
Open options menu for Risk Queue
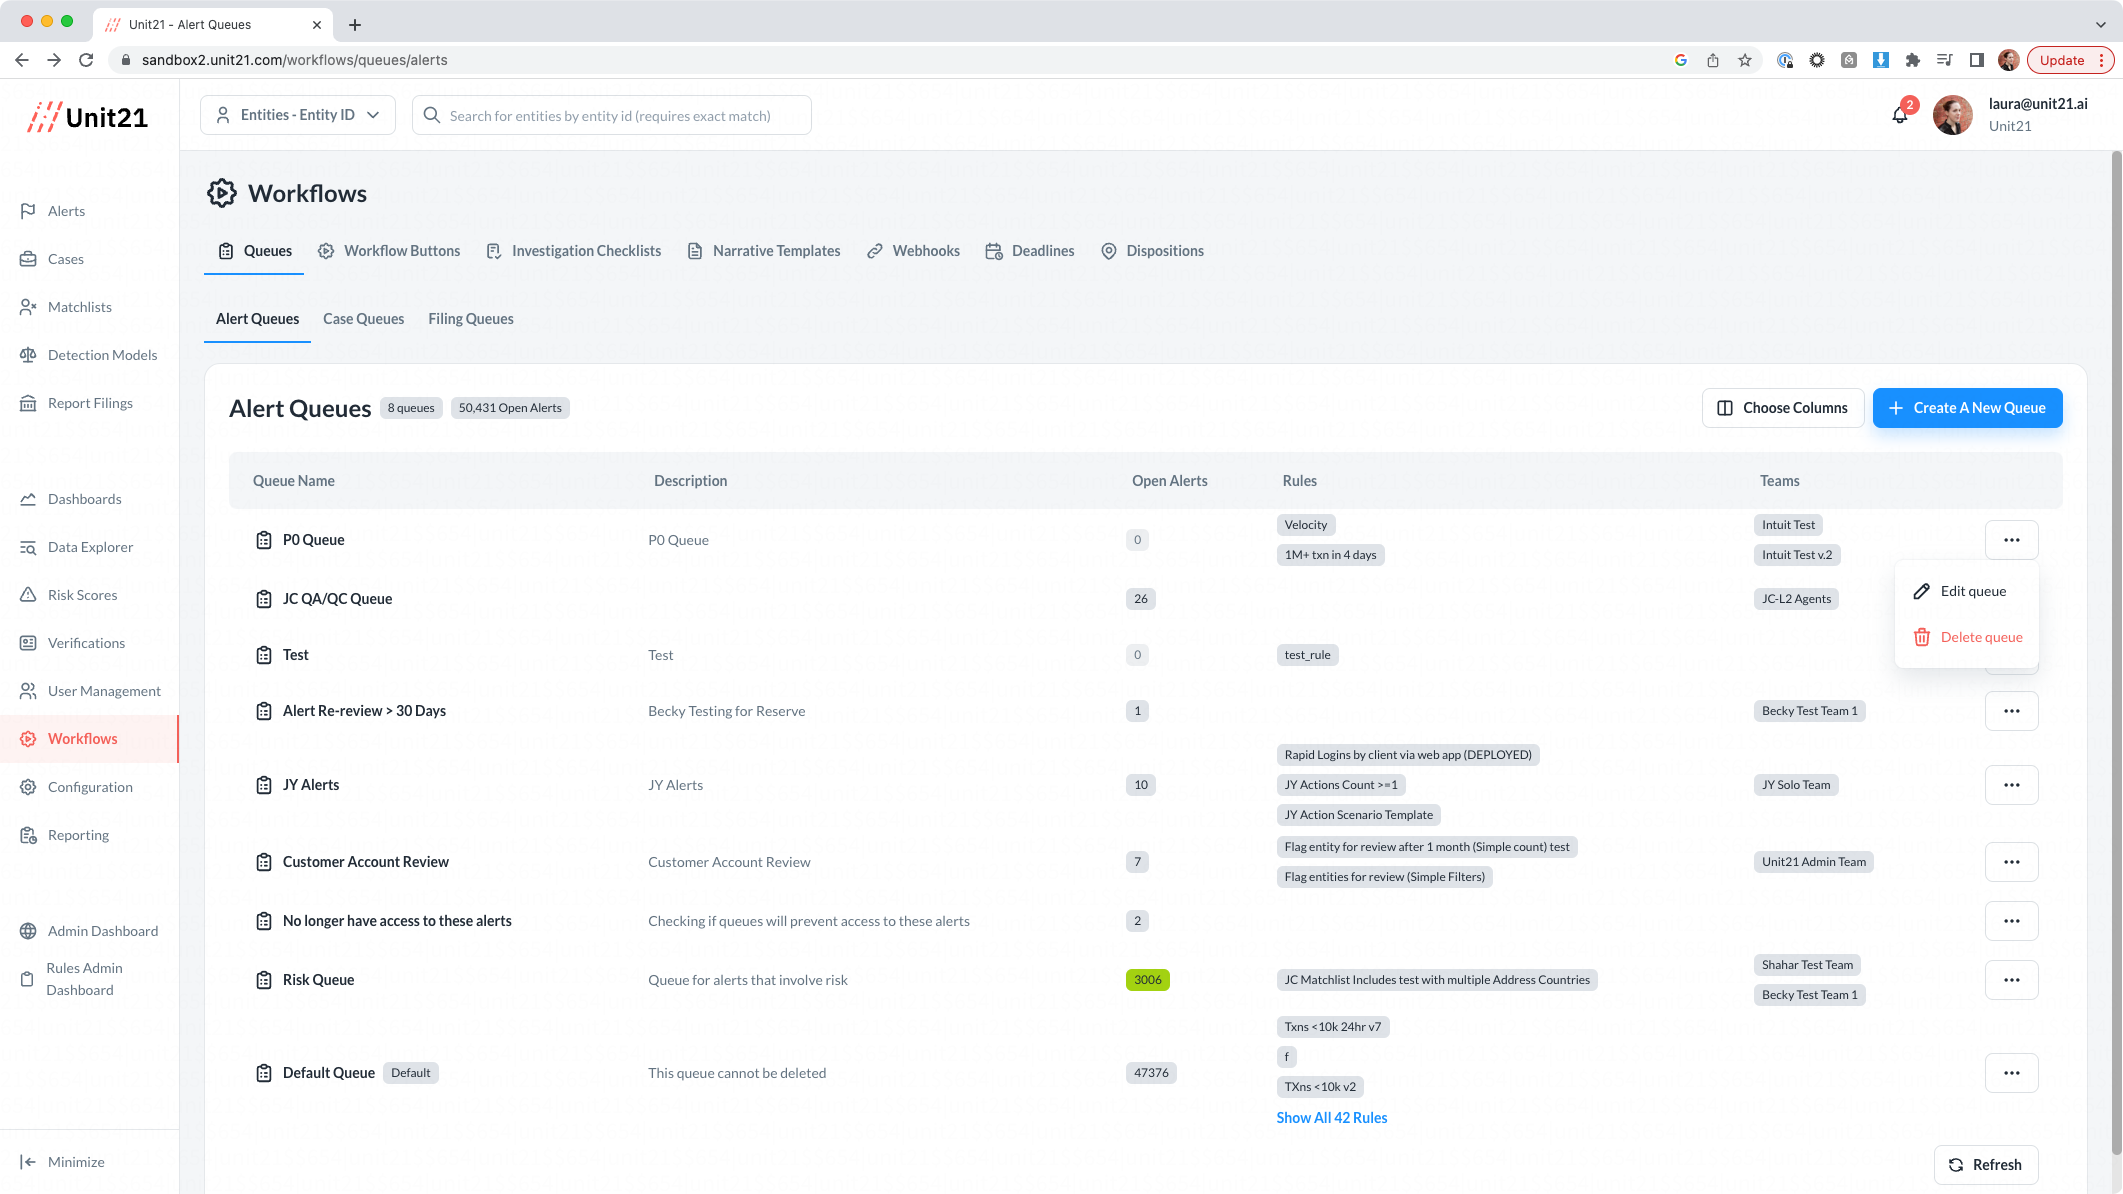tap(2011, 980)
